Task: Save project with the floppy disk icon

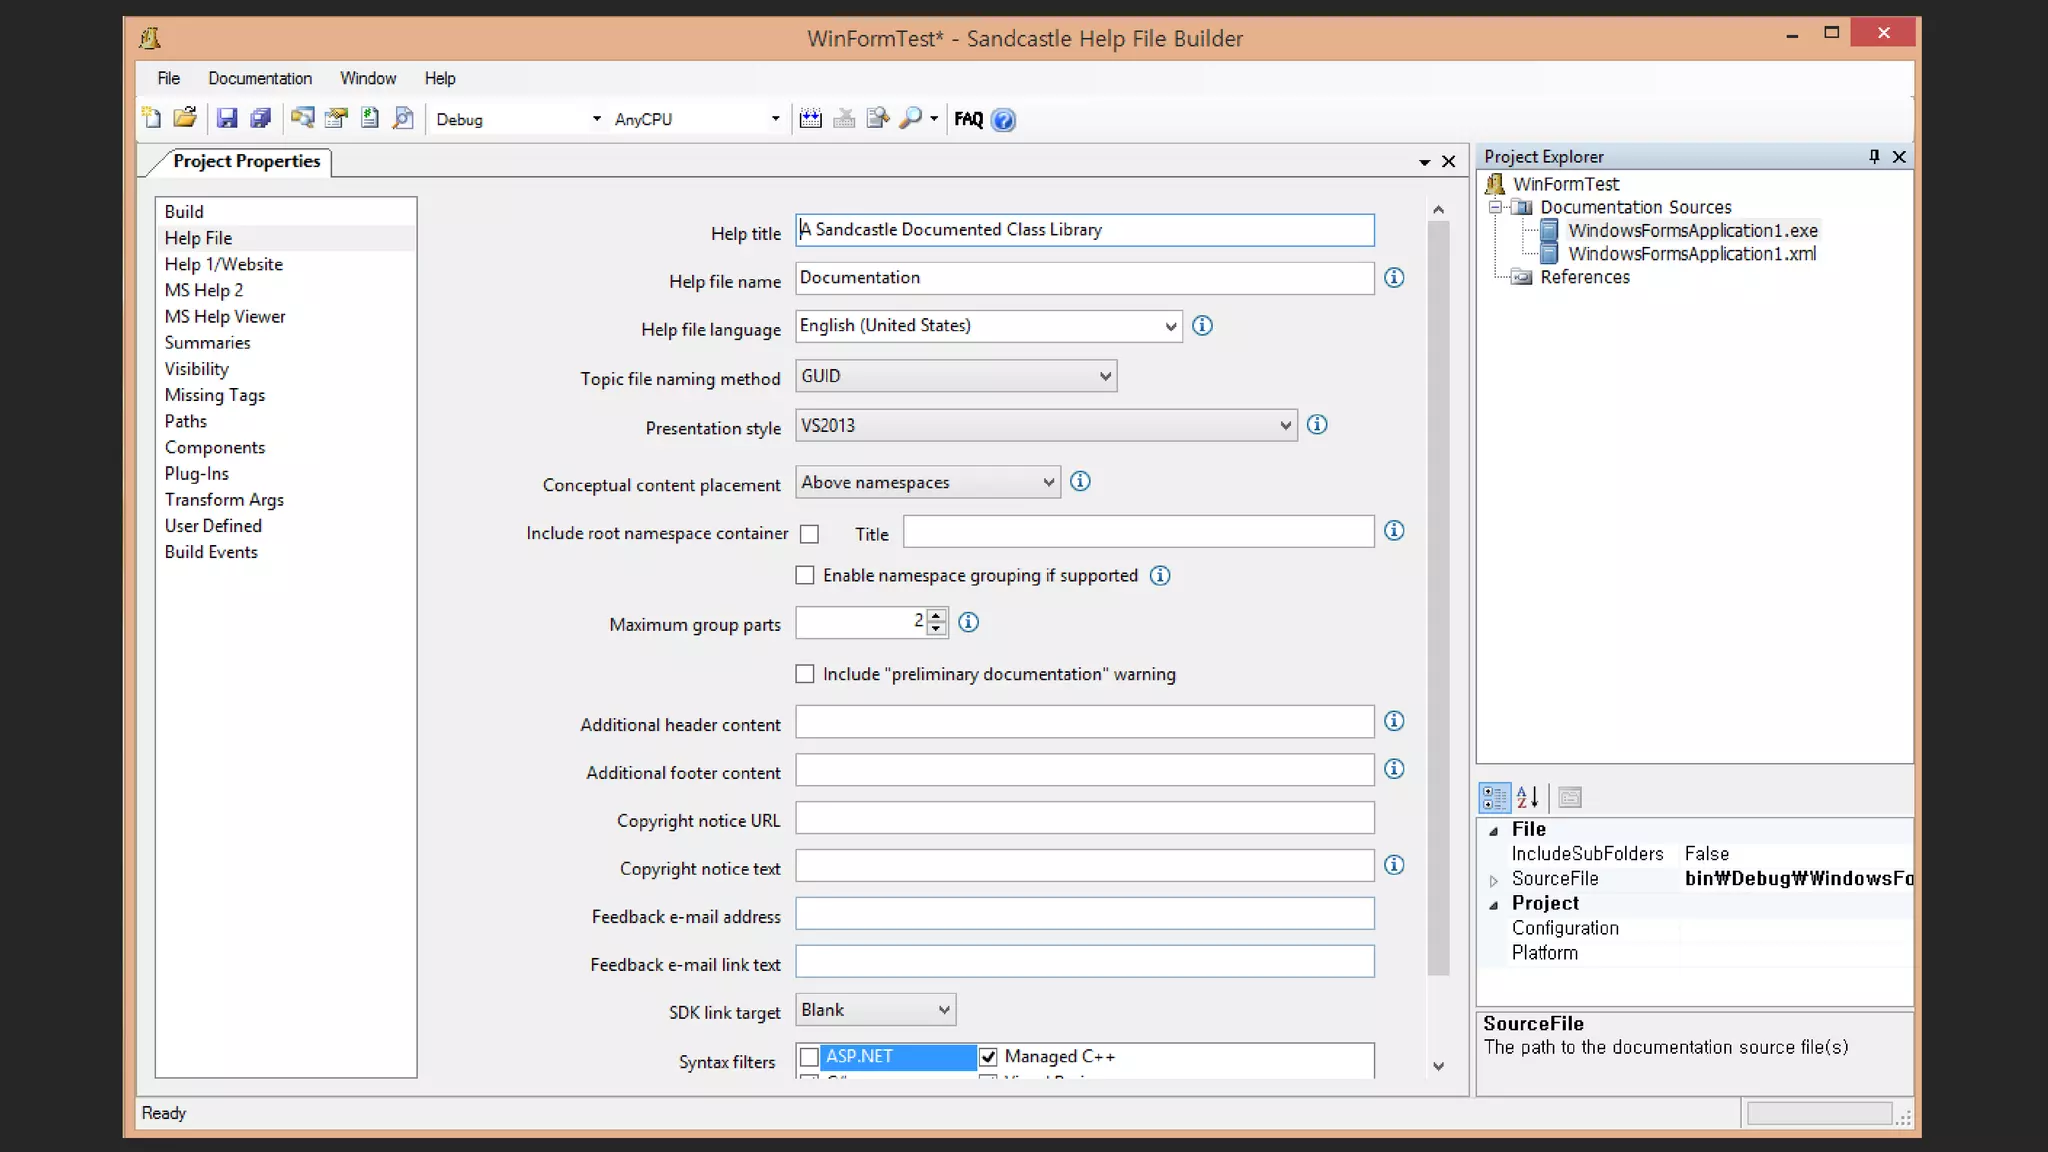Action: [227, 118]
